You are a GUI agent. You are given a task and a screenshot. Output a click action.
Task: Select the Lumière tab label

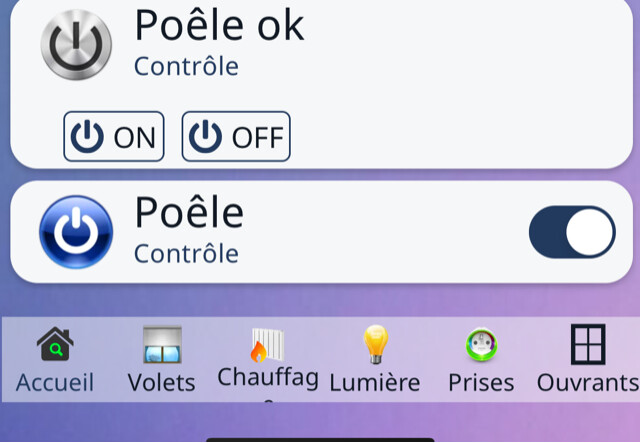pos(375,382)
